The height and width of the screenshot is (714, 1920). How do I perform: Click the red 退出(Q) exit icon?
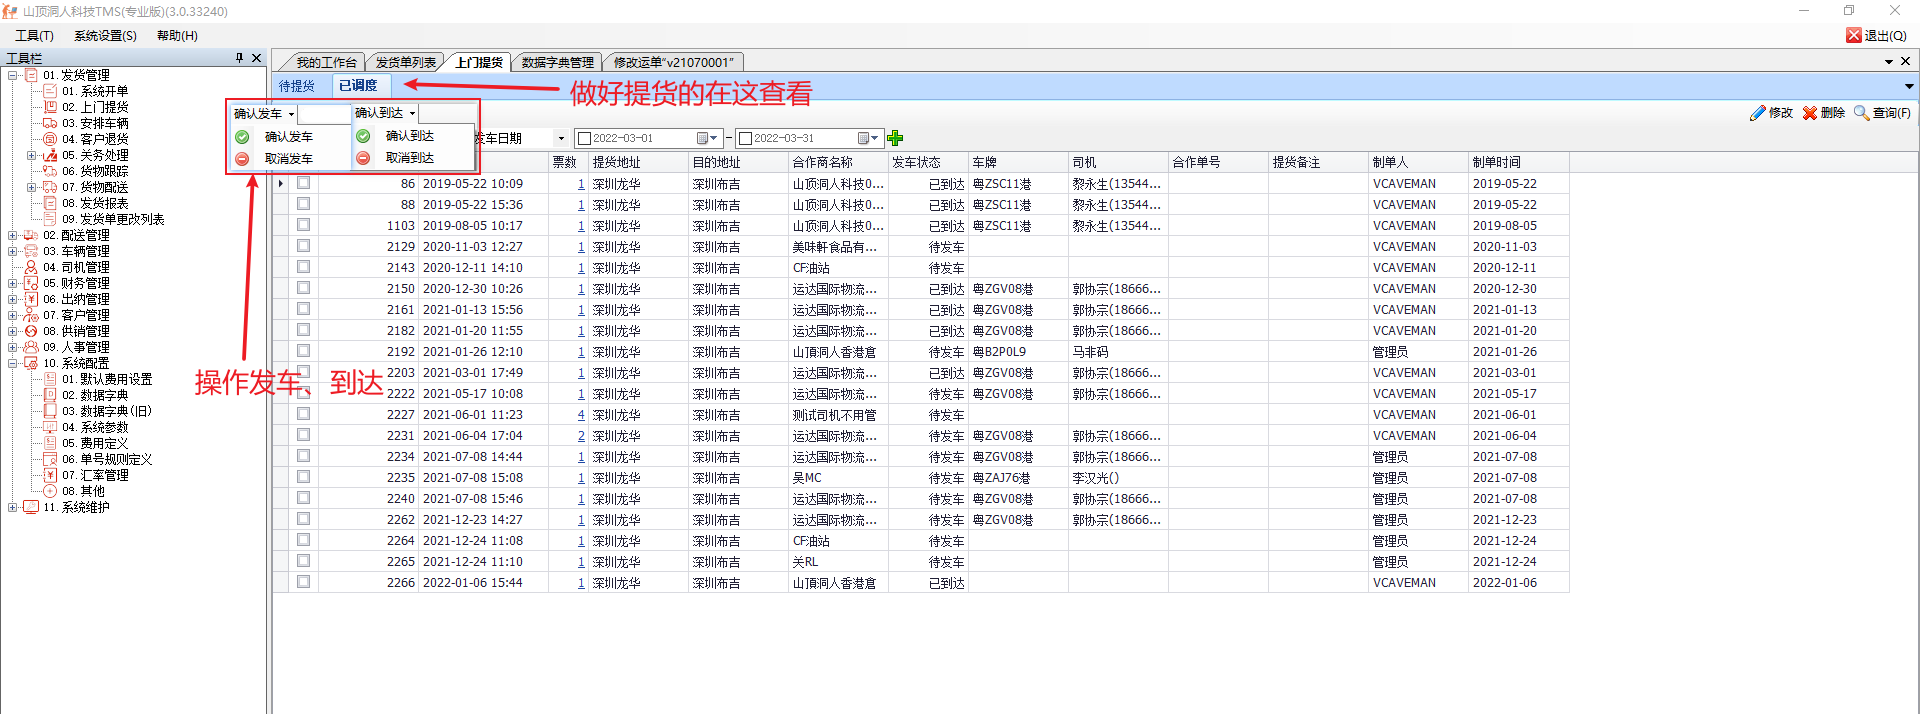point(1854,35)
